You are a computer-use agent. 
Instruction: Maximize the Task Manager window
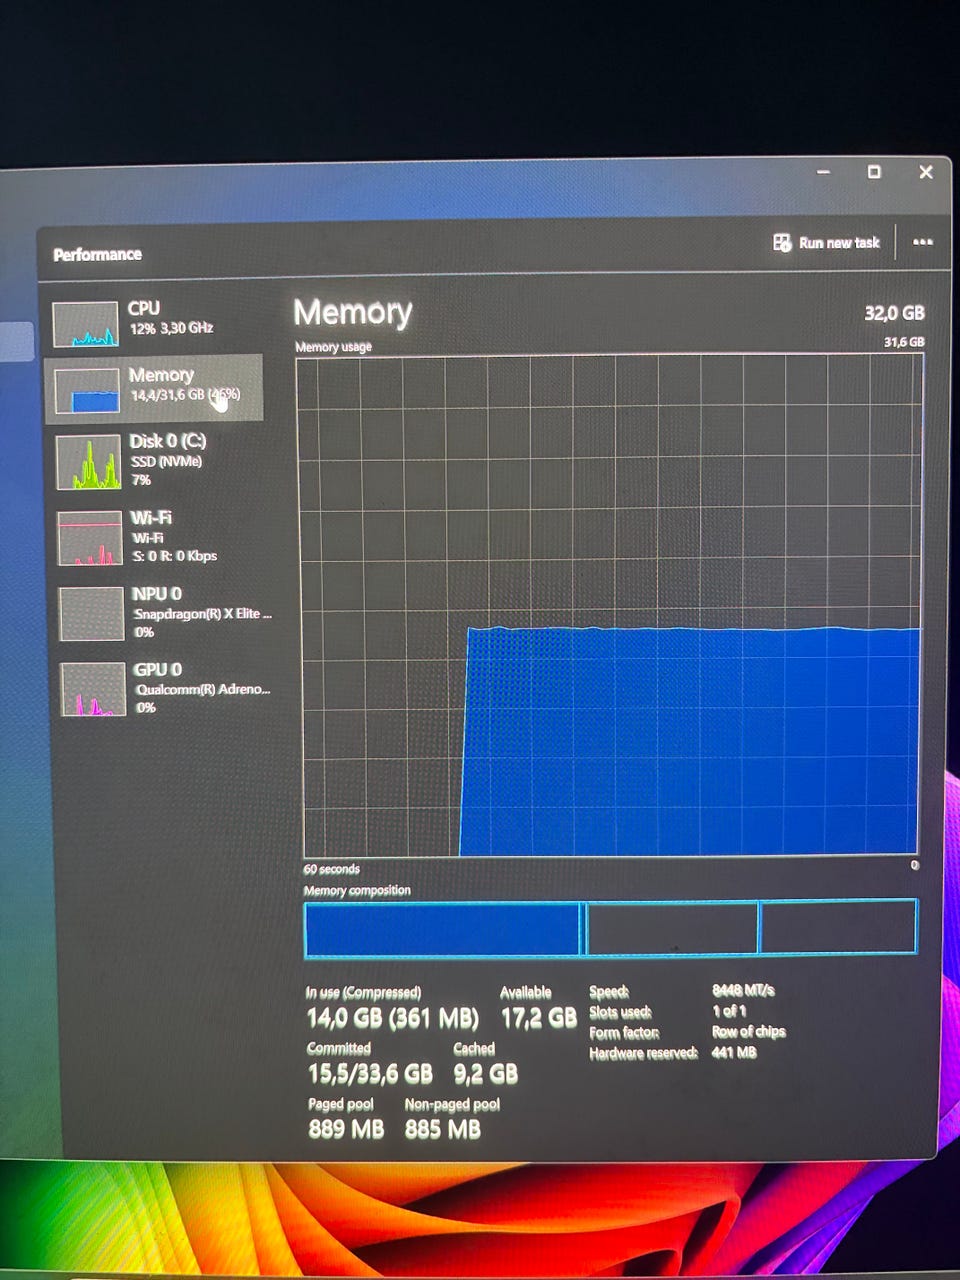[x=874, y=172]
